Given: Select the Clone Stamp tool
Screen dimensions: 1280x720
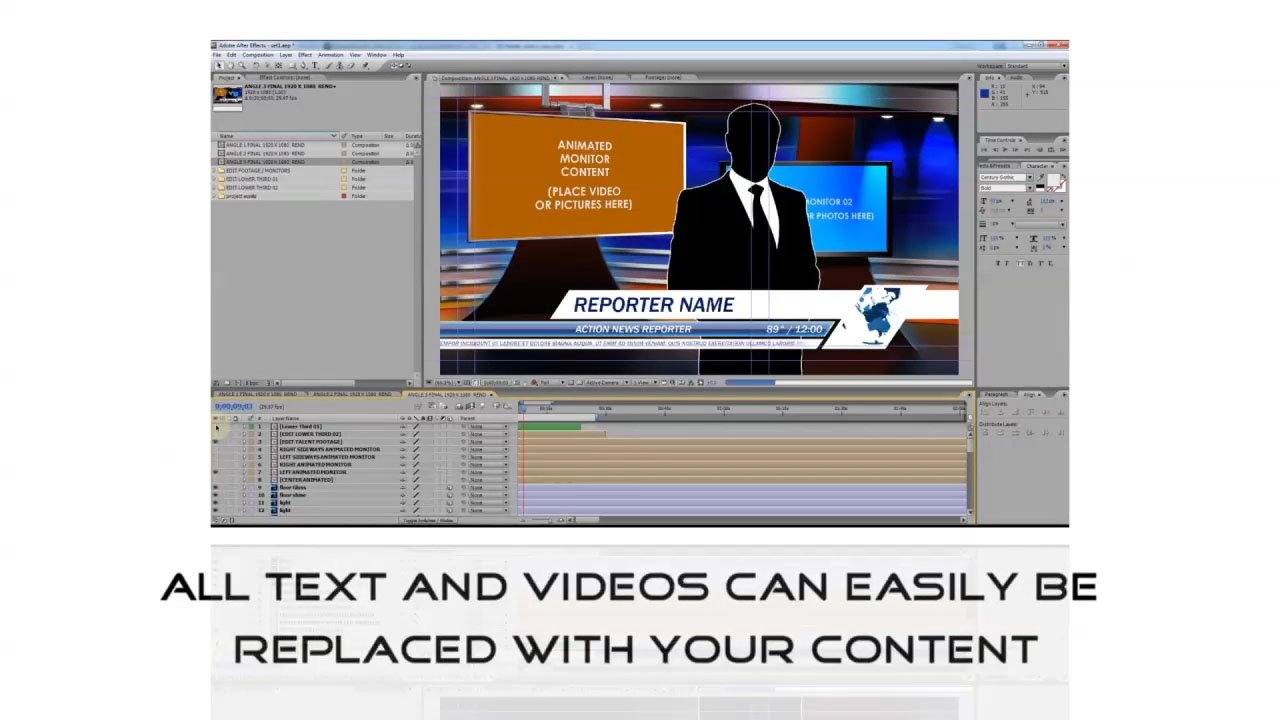Looking at the screenshot, I should click(339, 65).
